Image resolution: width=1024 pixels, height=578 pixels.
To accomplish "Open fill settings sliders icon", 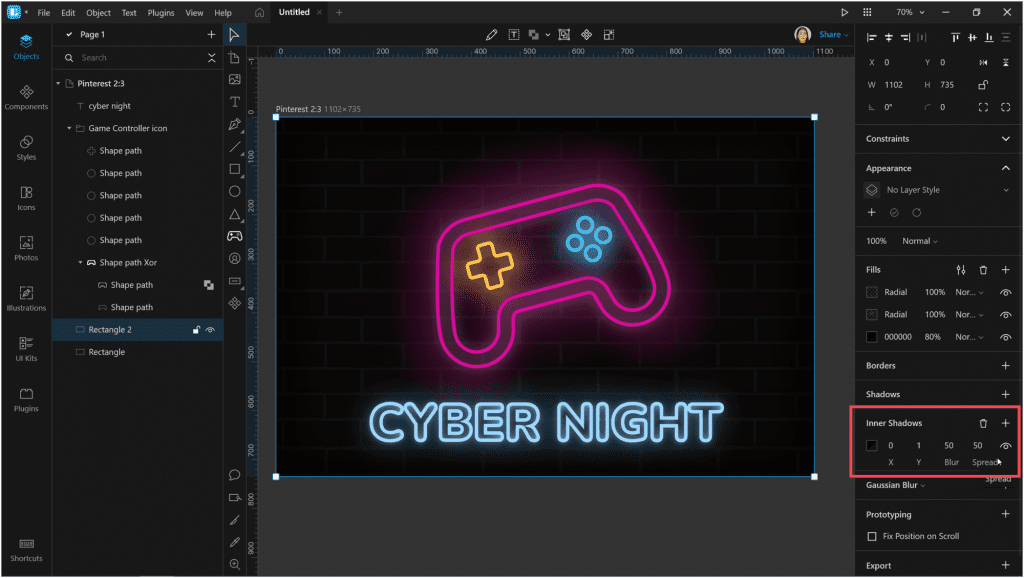I will [961, 270].
